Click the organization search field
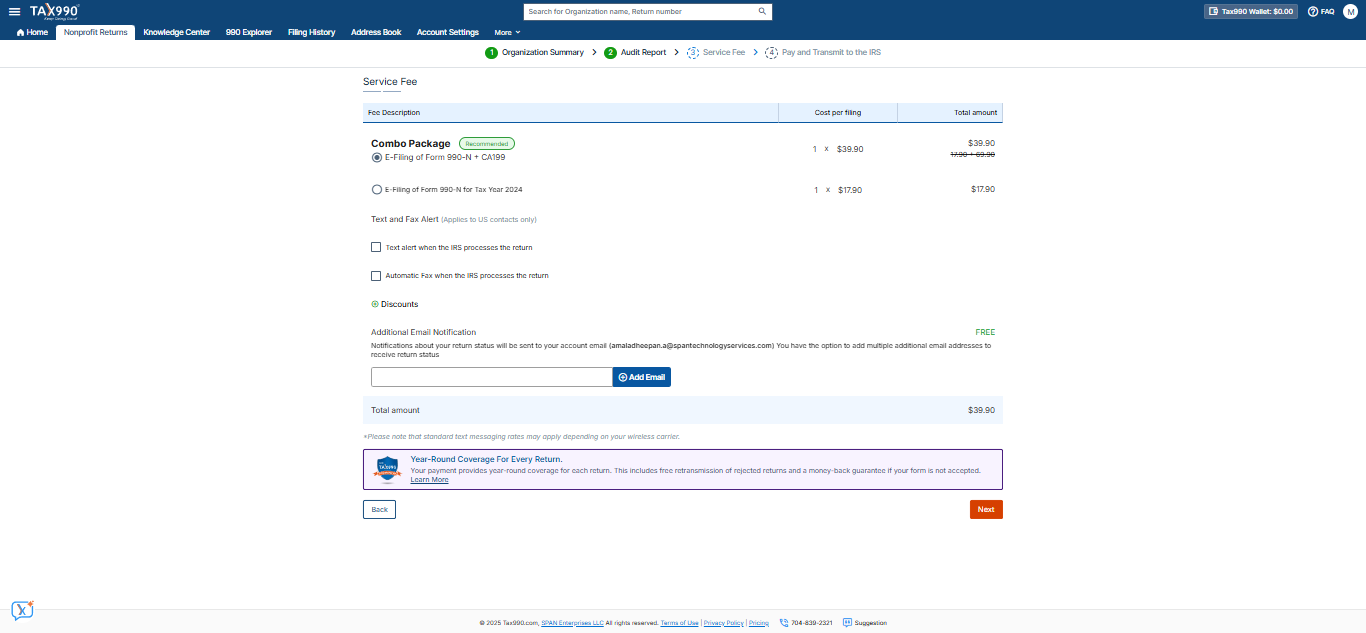Viewport: 1366px width, 633px height. 640,11
